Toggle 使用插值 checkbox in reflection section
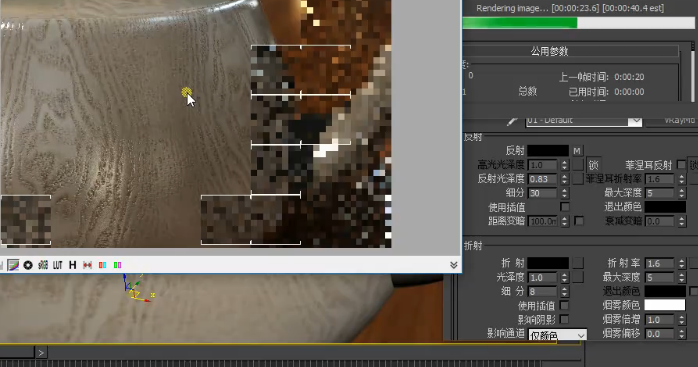This screenshot has height=367, width=698. click(564, 207)
